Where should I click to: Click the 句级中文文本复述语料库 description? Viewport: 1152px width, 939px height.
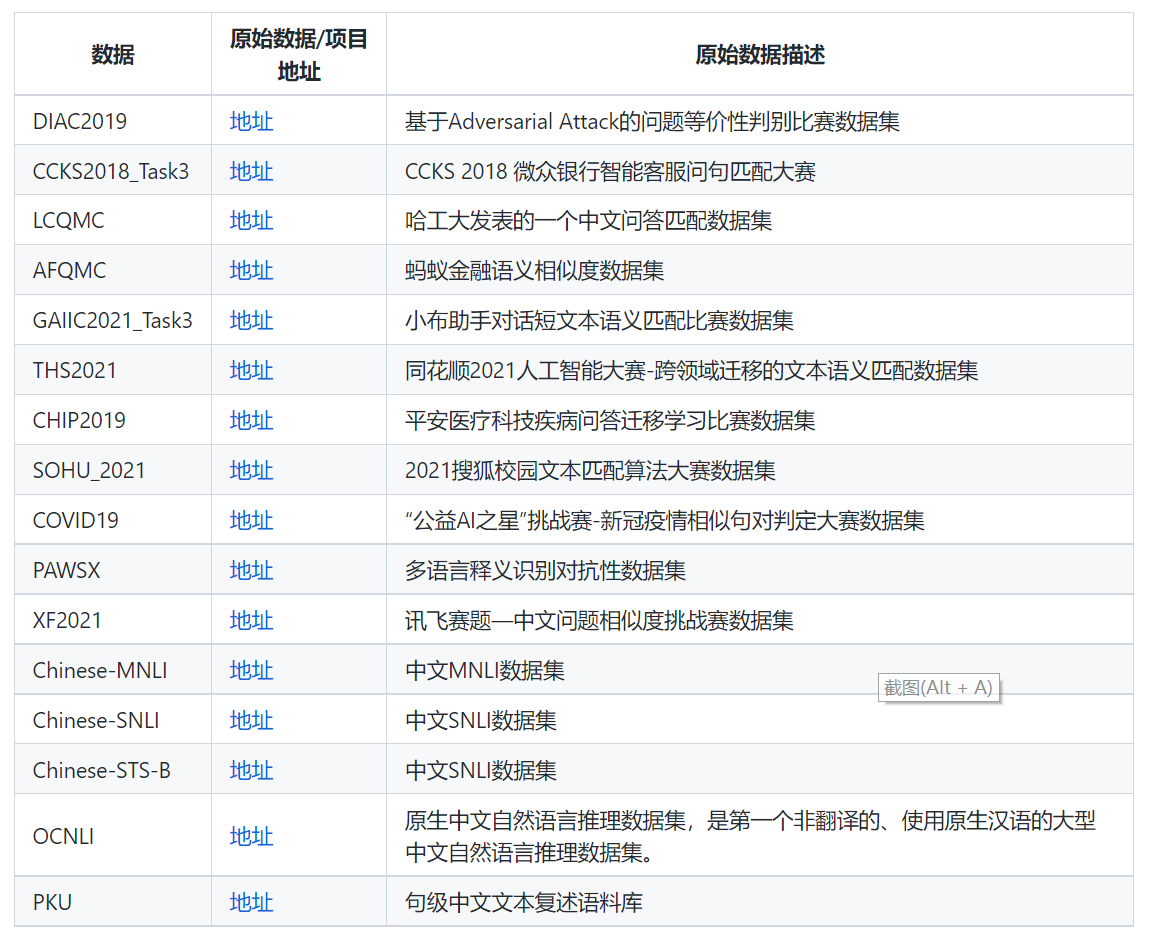coord(524,902)
